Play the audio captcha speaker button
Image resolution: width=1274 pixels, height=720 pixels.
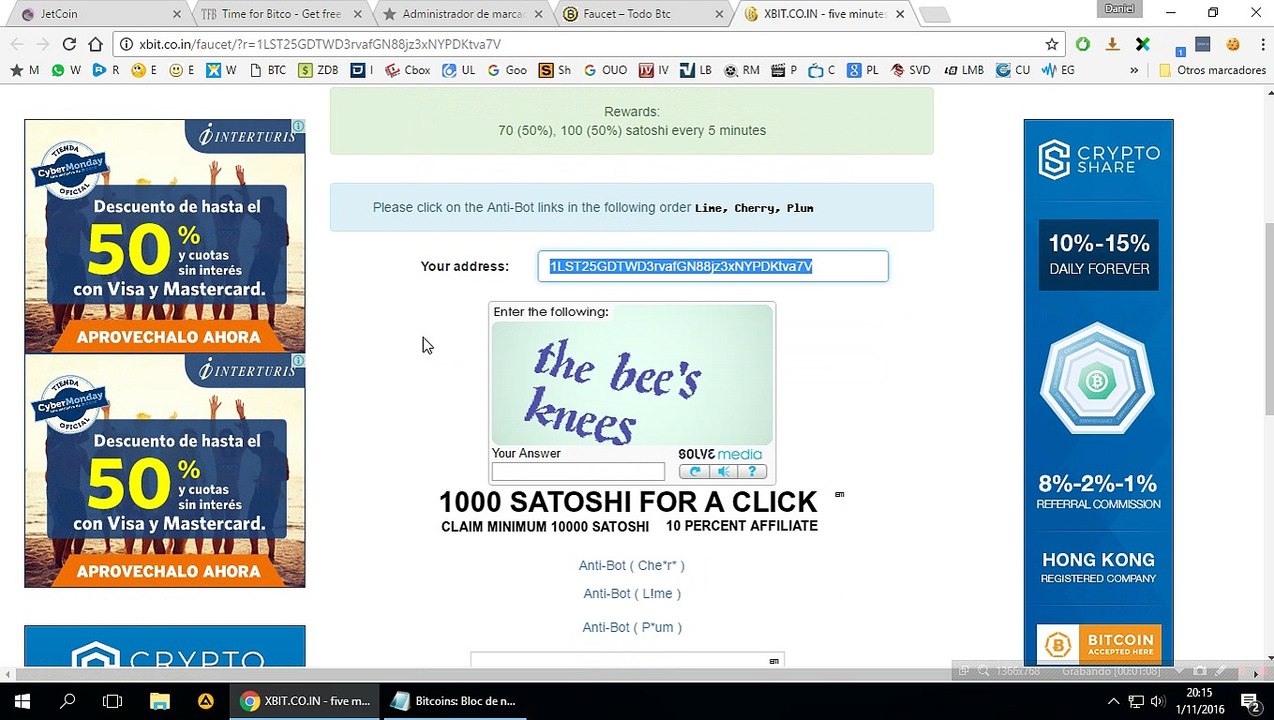(x=723, y=471)
